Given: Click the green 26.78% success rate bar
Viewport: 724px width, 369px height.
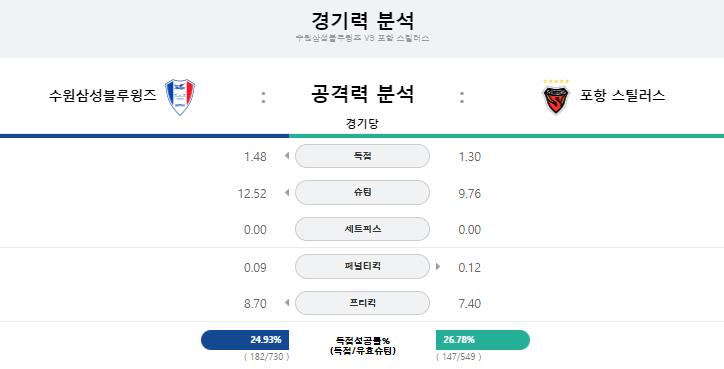Looking at the screenshot, I should 483,340.
